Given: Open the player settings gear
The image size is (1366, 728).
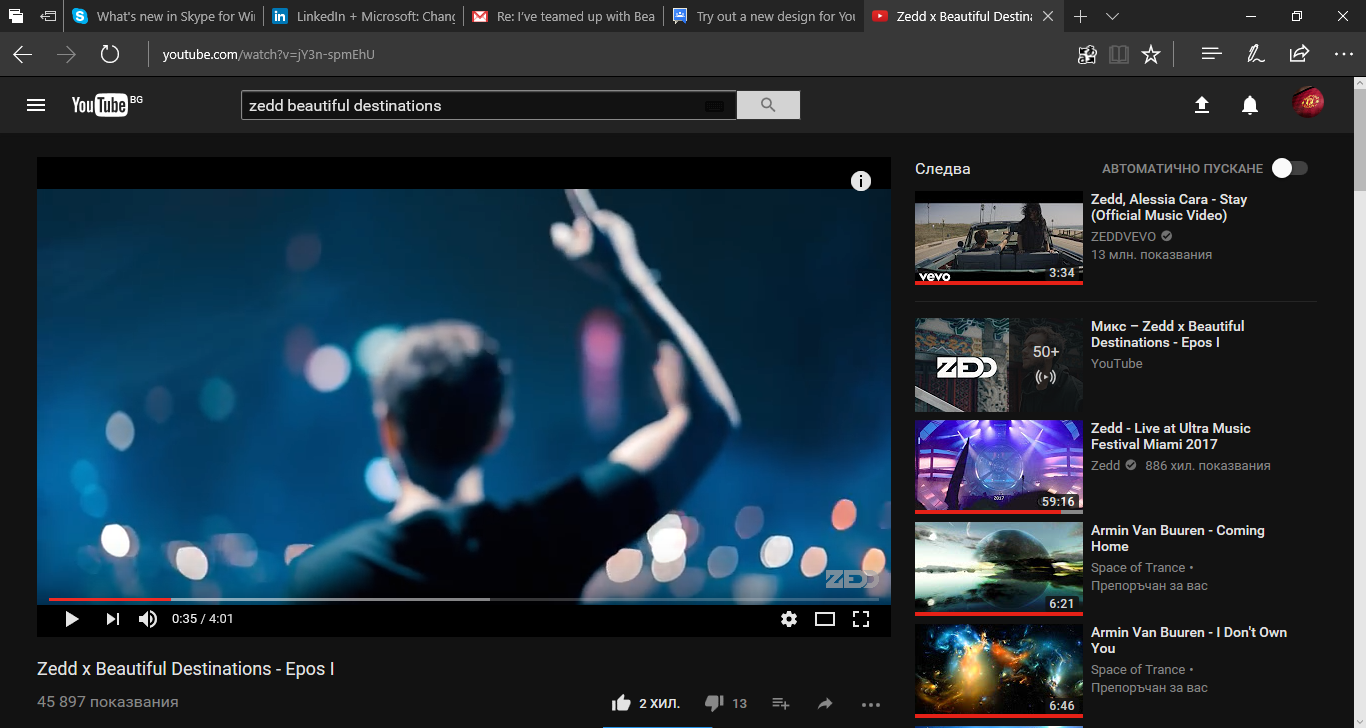Looking at the screenshot, I should [789, 619].
